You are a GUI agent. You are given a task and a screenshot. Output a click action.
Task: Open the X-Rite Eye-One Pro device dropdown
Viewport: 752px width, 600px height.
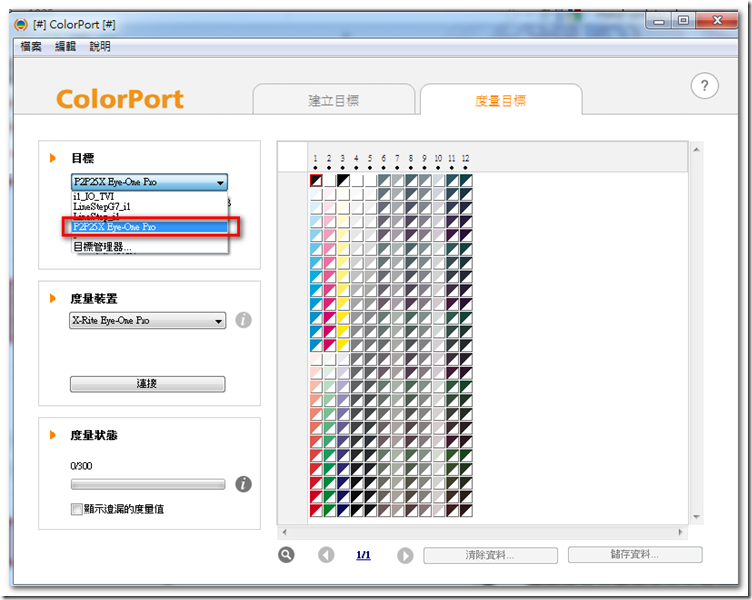click(x=148, y=320)
